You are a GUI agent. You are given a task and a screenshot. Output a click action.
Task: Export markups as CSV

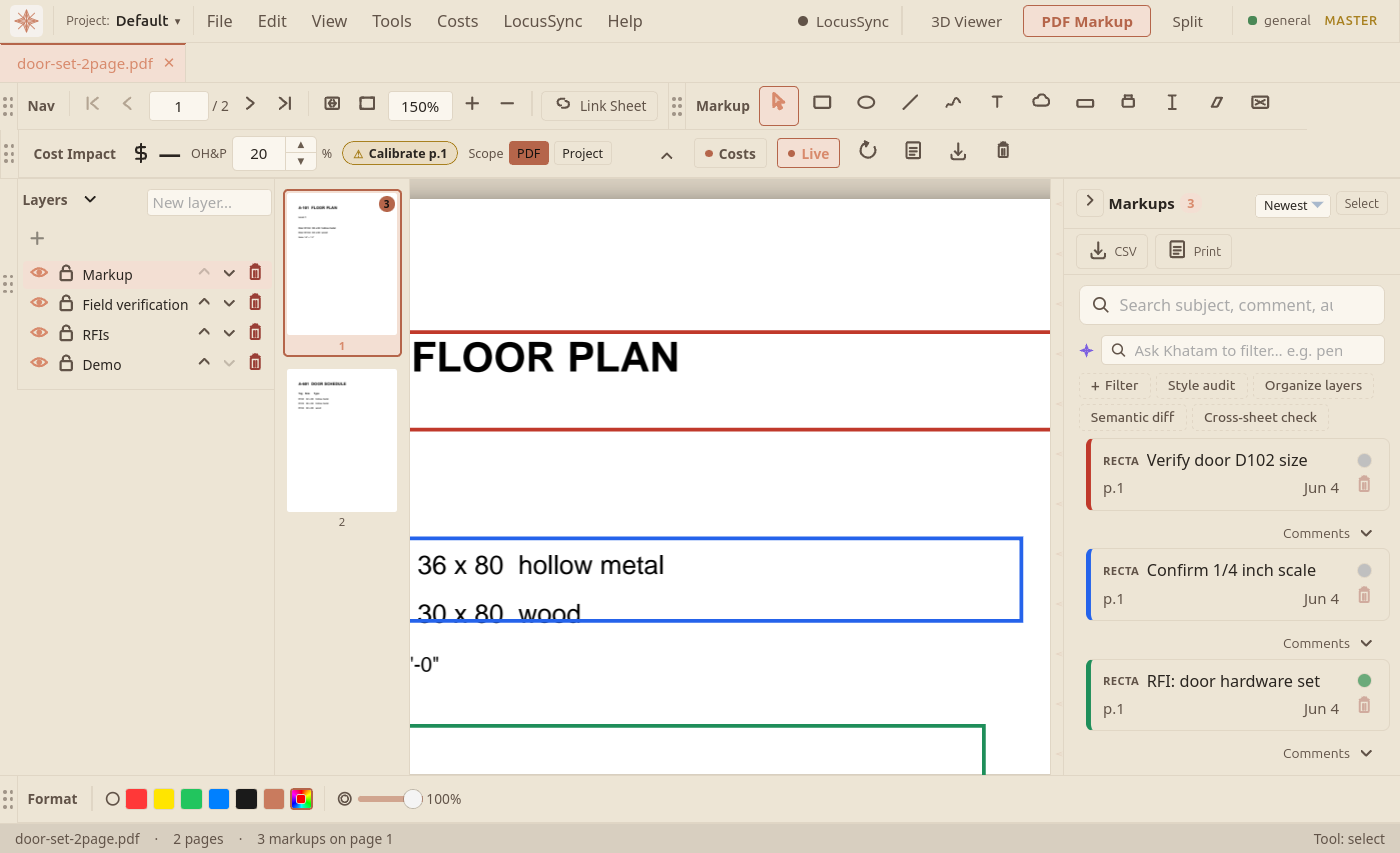(1112, 251)
